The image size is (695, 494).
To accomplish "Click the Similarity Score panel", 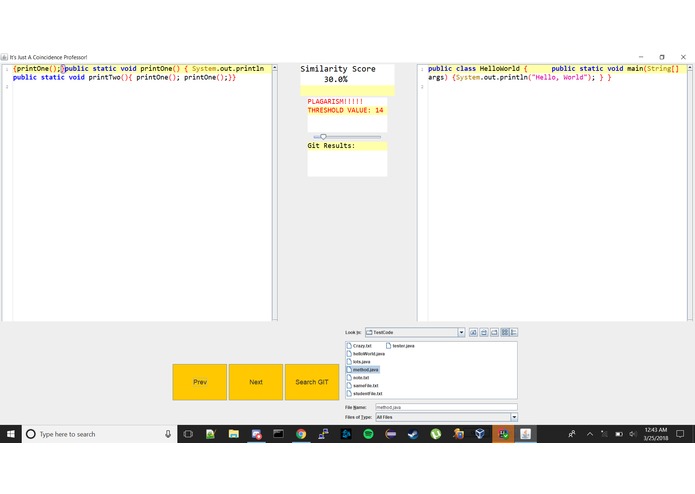I will coord(347,79).
